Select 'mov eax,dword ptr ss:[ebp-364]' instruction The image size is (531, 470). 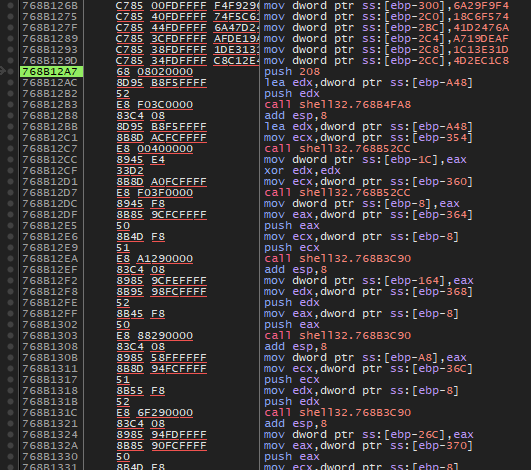(x=368, y=215)
